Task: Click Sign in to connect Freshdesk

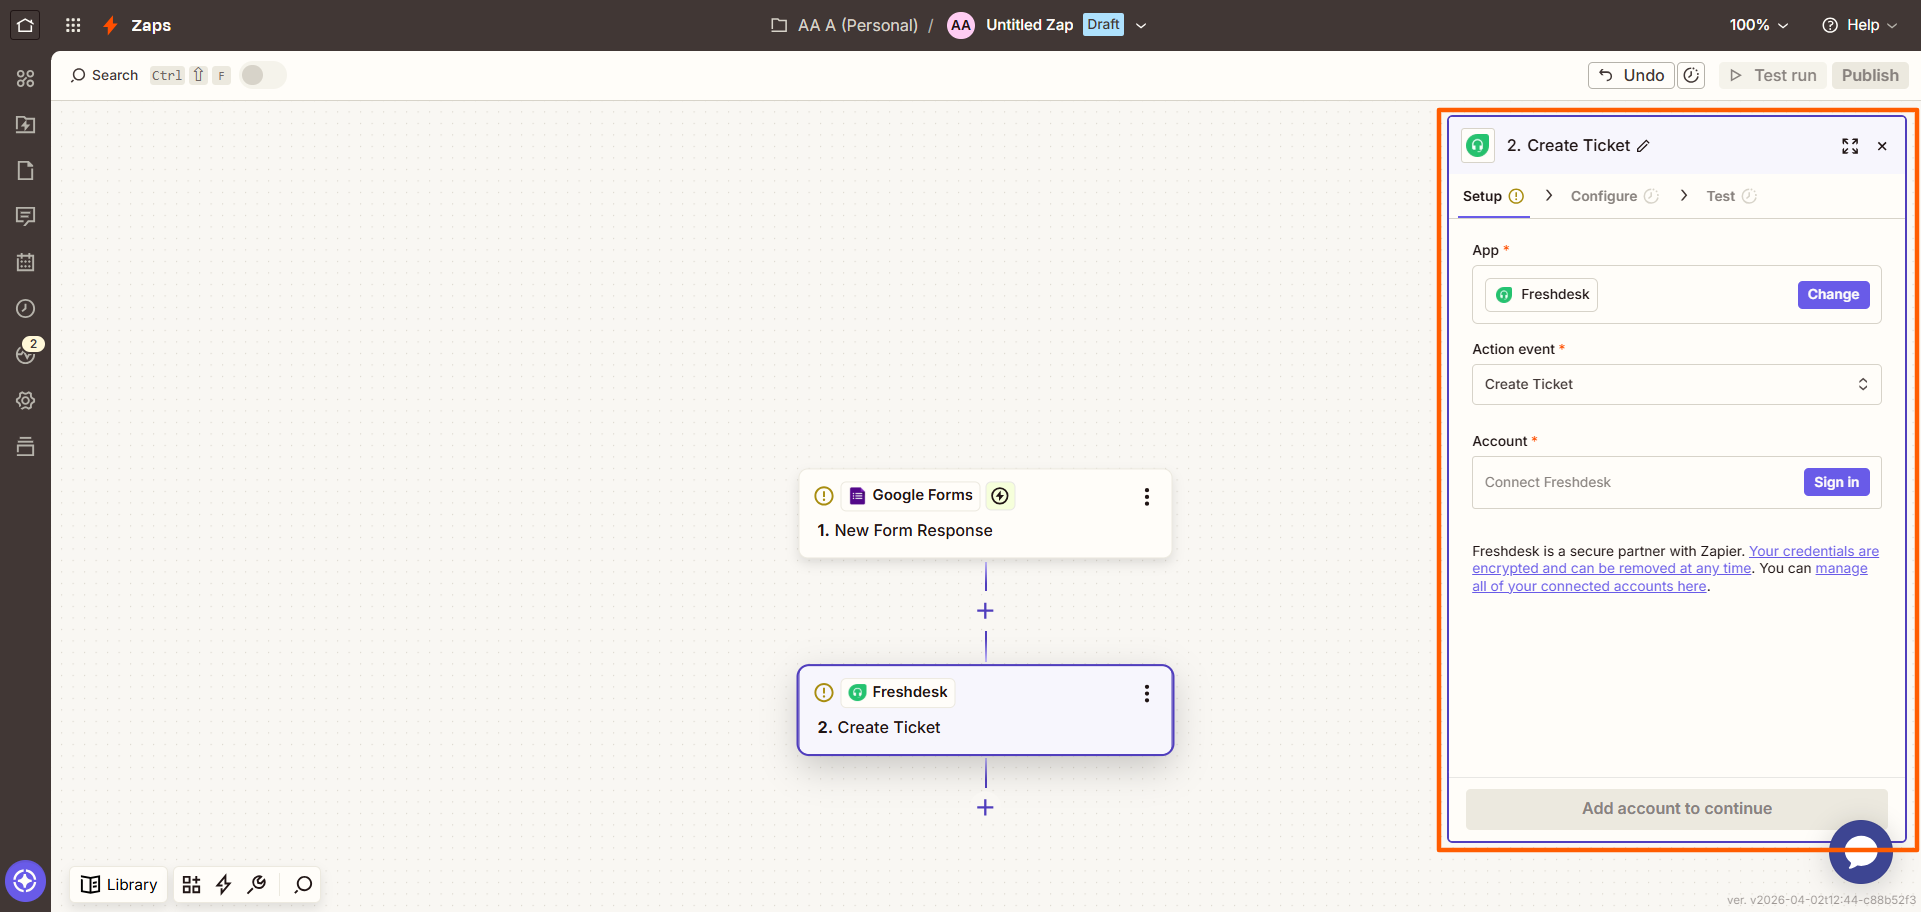Action: pyautogui.click(x=1836, y=482)
